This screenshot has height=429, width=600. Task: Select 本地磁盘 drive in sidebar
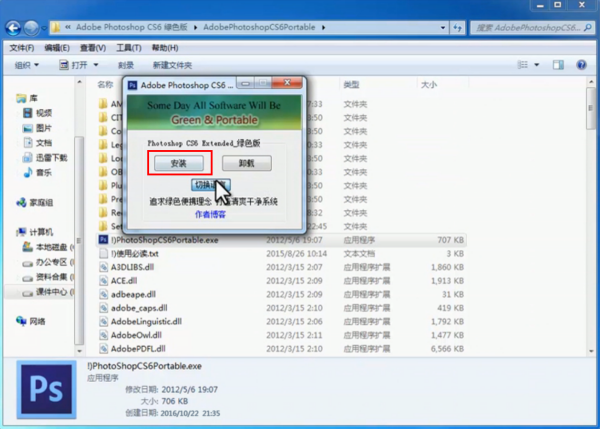pos(48,247)
